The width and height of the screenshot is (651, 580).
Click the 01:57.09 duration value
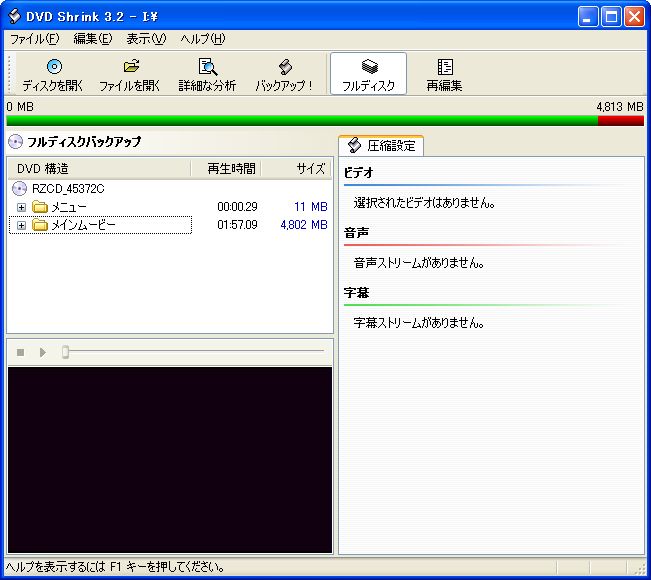[x=237, y=225]
